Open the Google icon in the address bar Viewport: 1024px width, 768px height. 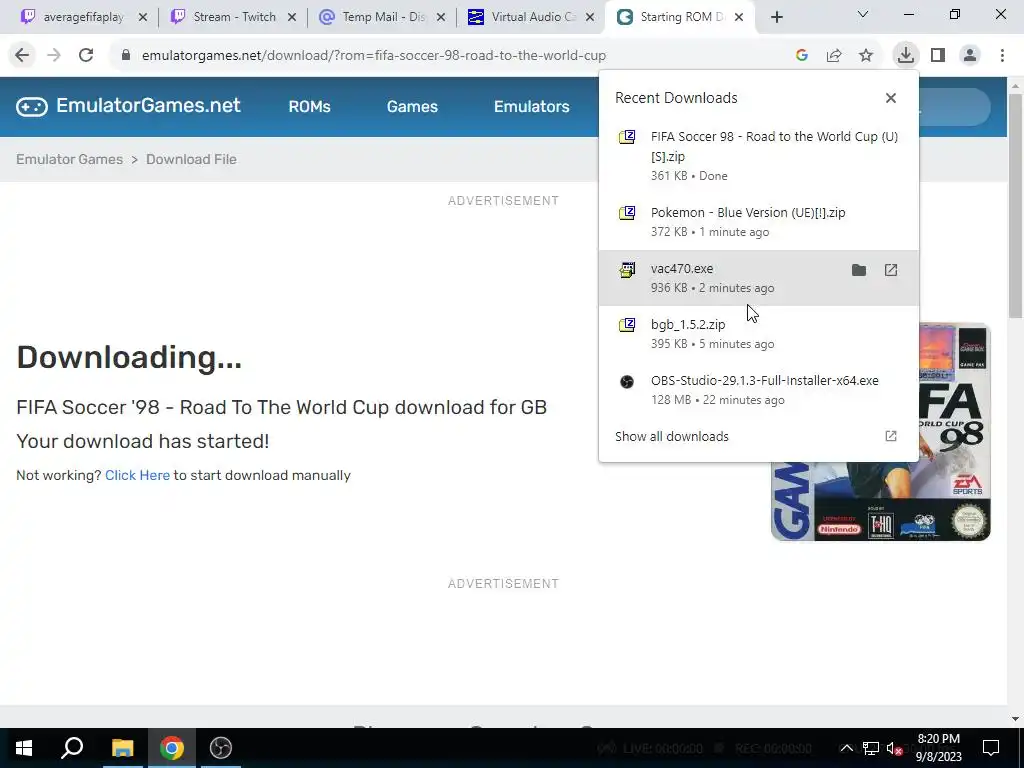pos(802,56)
